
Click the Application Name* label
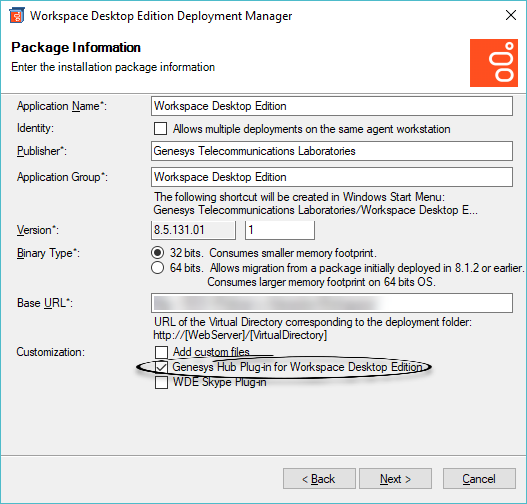coord(62,106)
